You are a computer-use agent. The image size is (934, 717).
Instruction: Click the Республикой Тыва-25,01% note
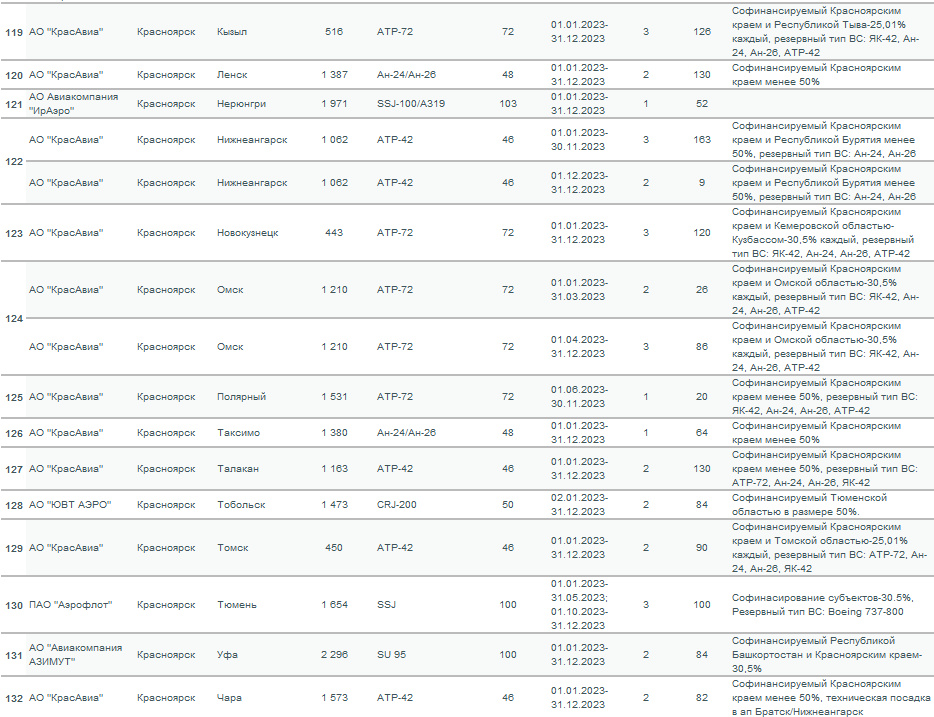825,32
